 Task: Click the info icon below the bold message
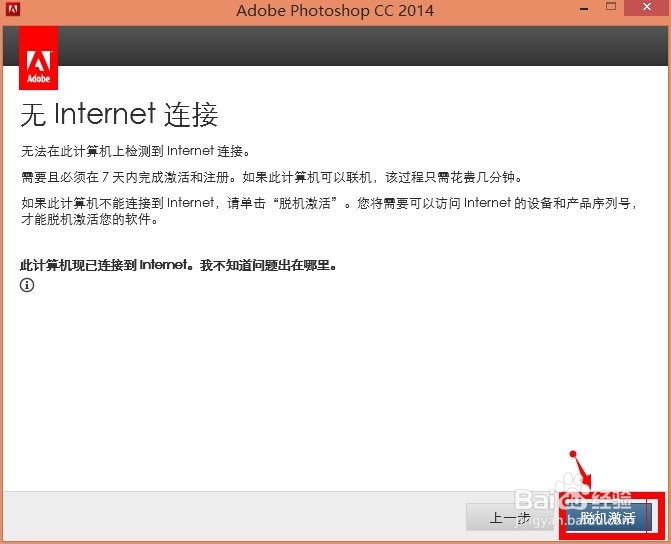pyautogui.click(x=27, y=285)
